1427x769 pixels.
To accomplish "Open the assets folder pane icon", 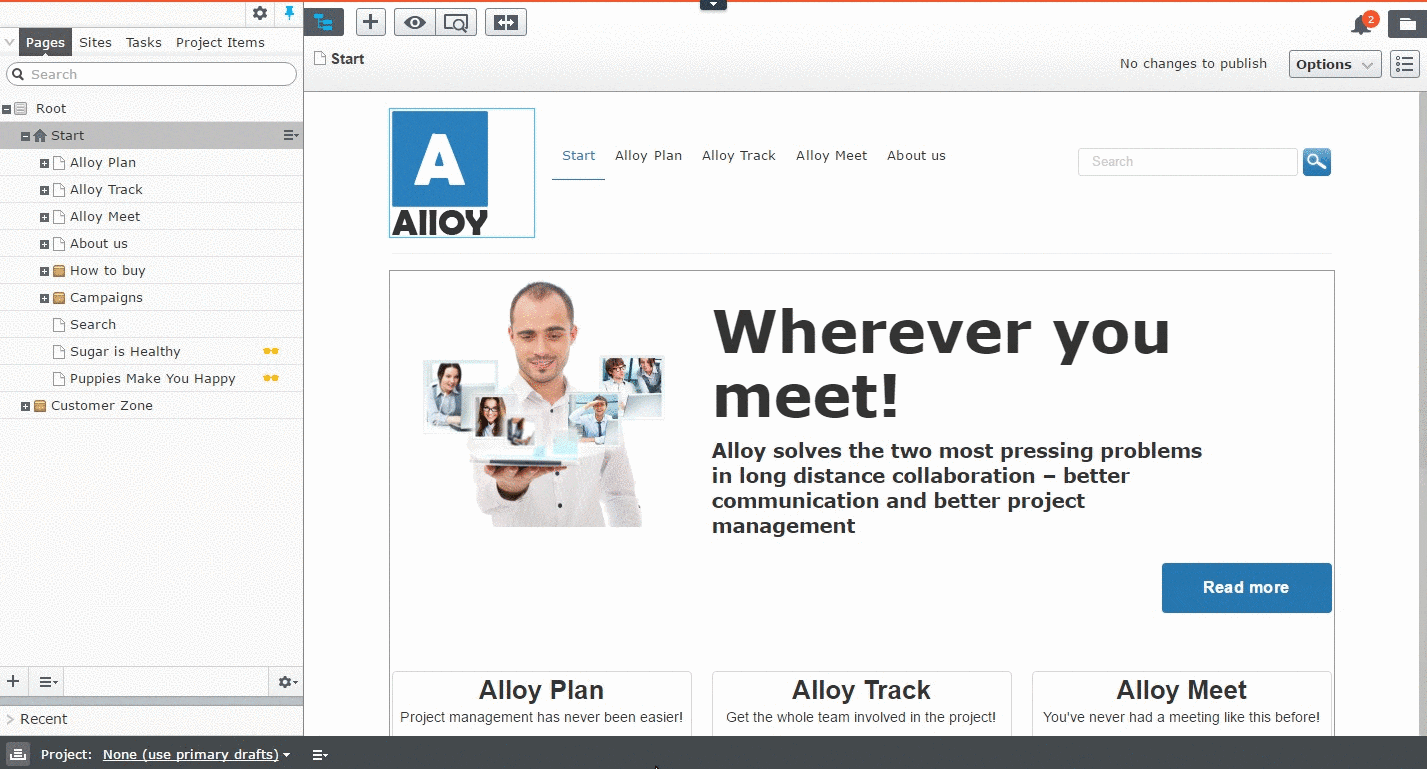I will [x=1407, y=25].
